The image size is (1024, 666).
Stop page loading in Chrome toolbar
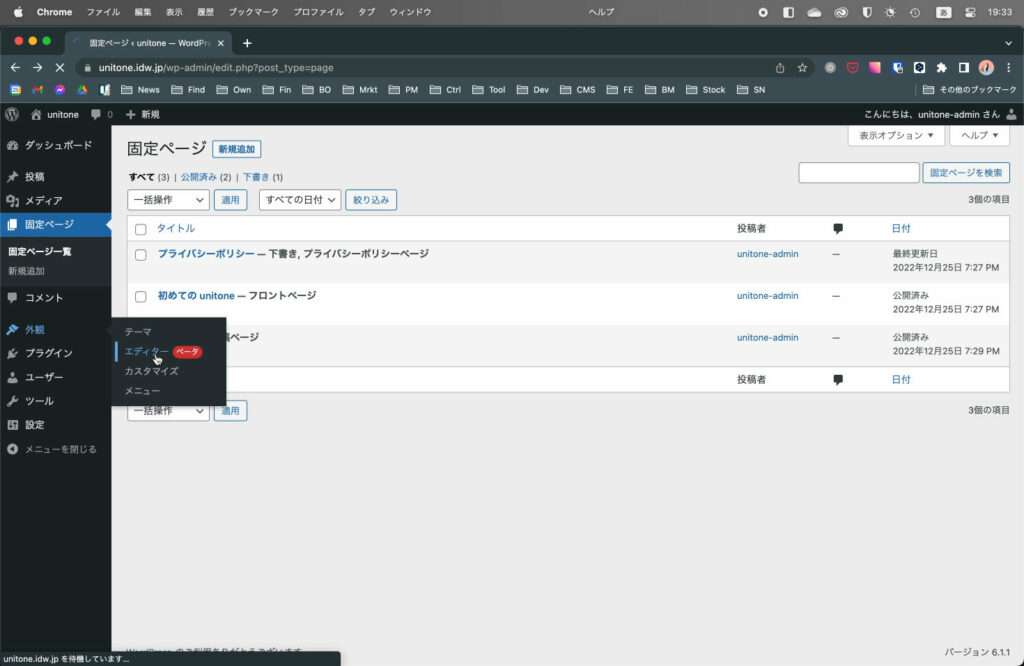(x=60, y=68)
